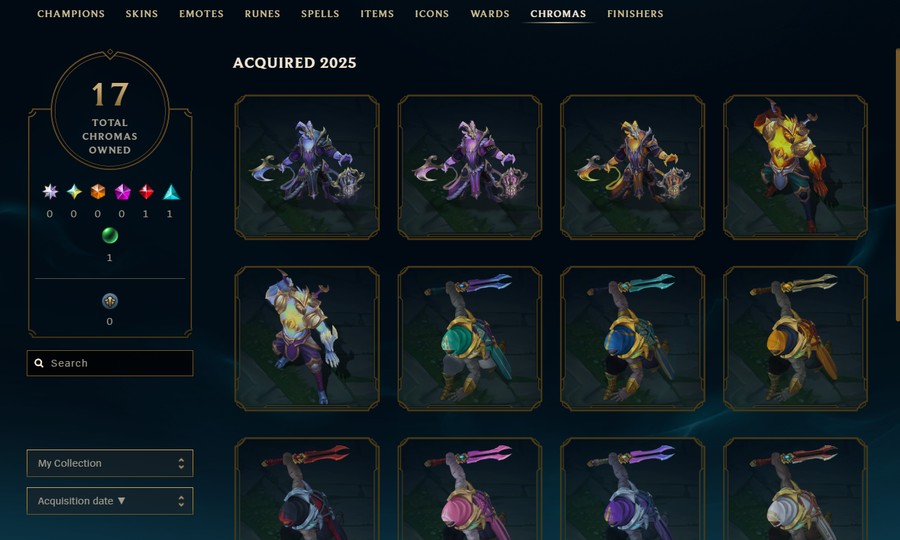
Task: Go to the Champions tab
Action: tap(71, 13)
